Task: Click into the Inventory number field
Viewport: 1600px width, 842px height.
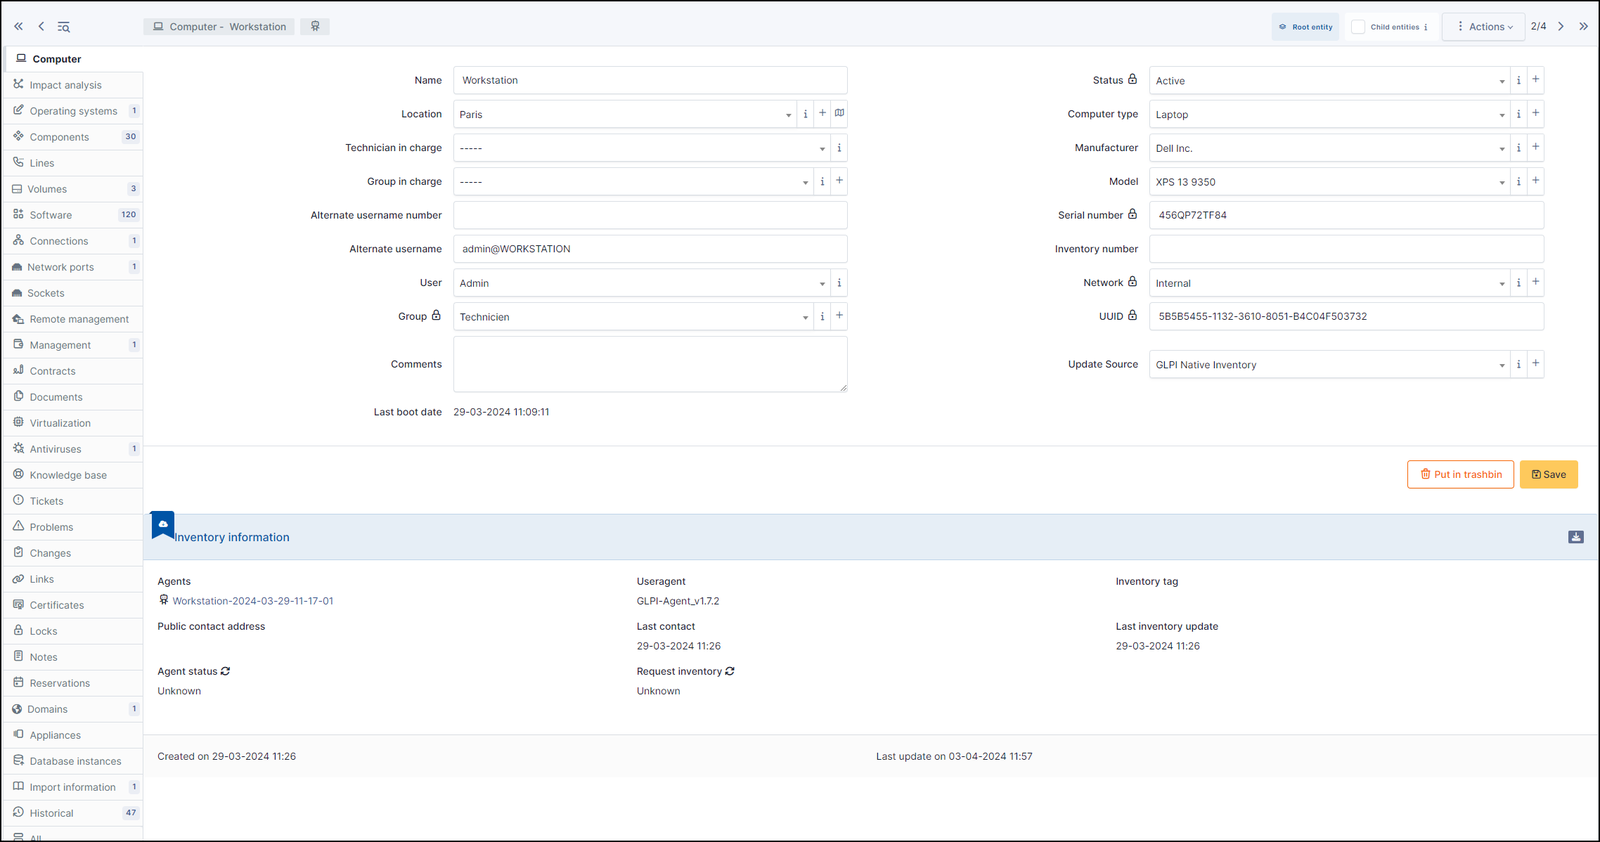Action: [1346, 249]
